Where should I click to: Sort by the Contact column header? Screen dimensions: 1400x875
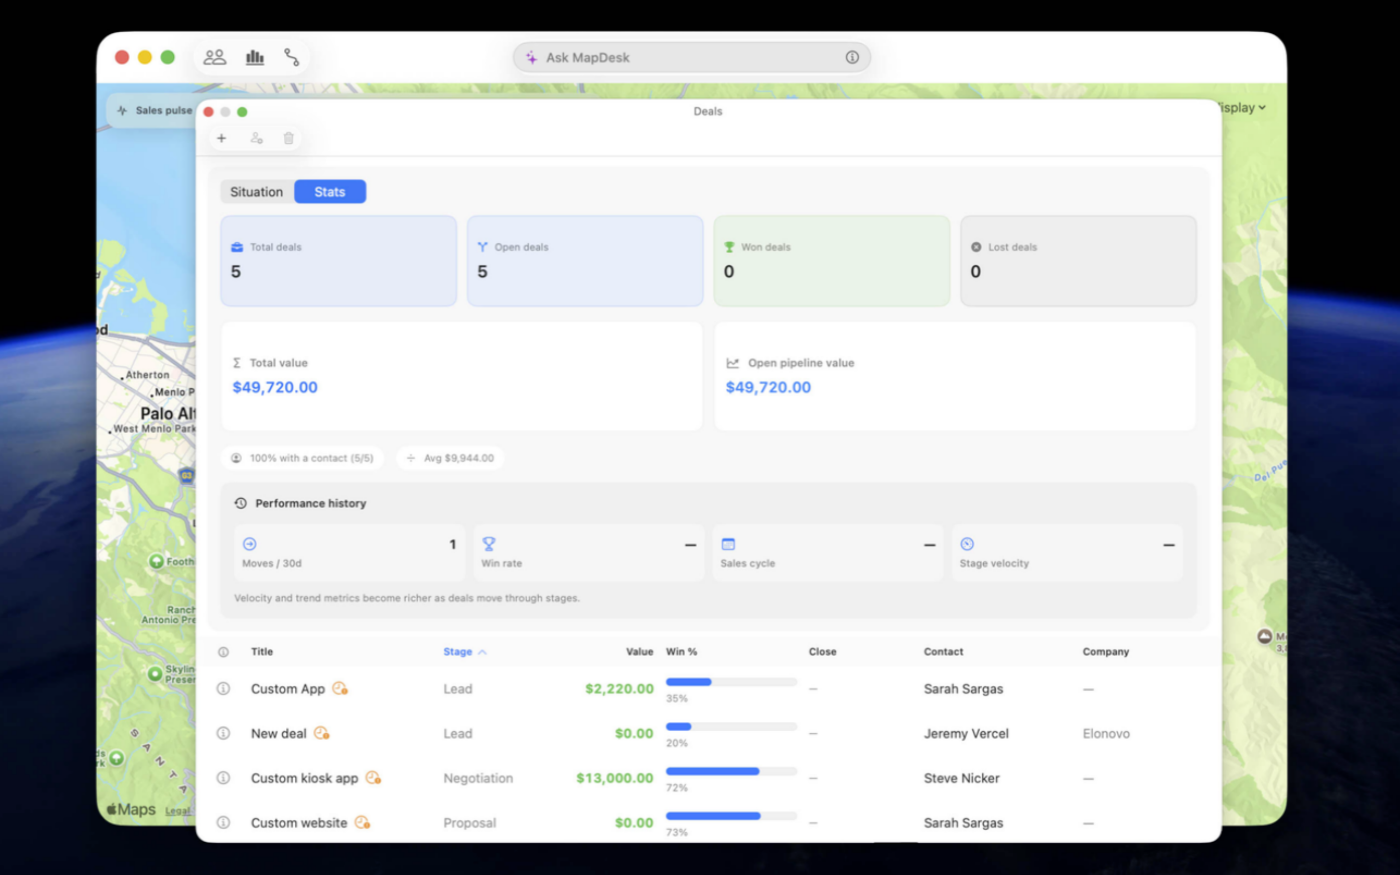tap(944, 652)
